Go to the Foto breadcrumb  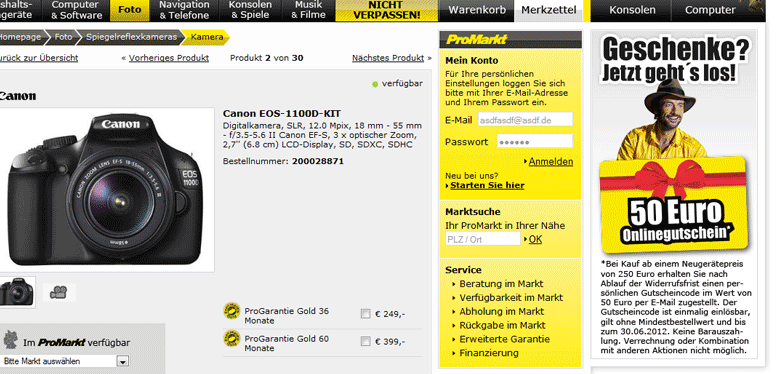pos(63,37)
